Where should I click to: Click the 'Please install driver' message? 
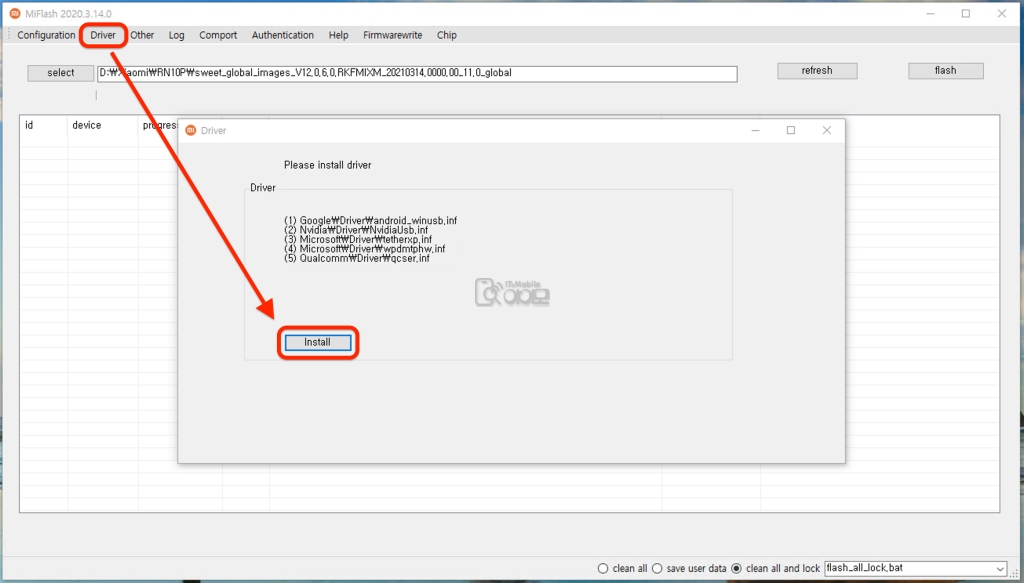point(327,165)
